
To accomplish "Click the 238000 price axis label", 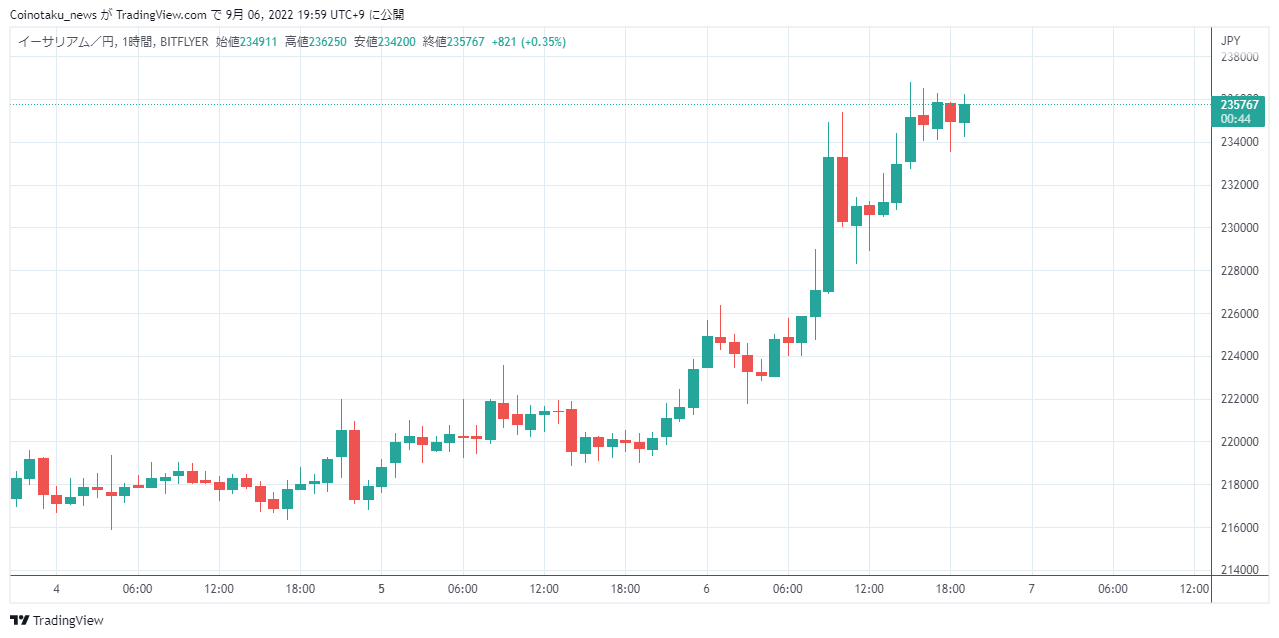I will coord(1239,57).
